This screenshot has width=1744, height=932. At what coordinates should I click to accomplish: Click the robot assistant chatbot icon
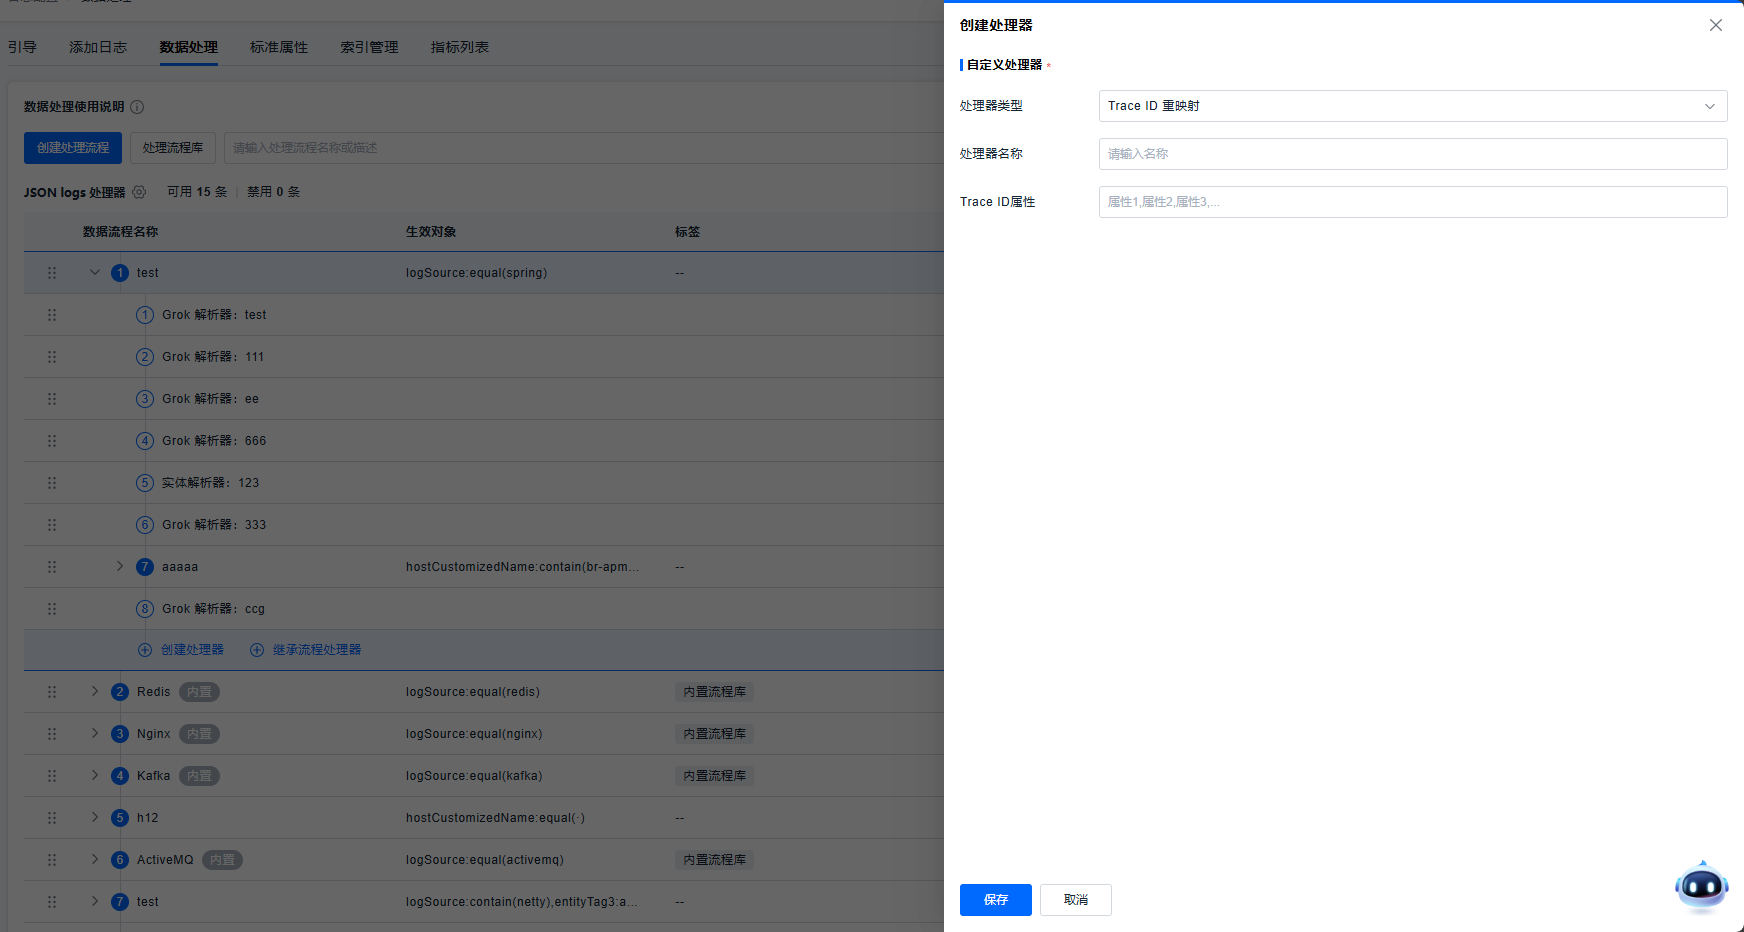pyautogui.click(x=1701, y=886)
